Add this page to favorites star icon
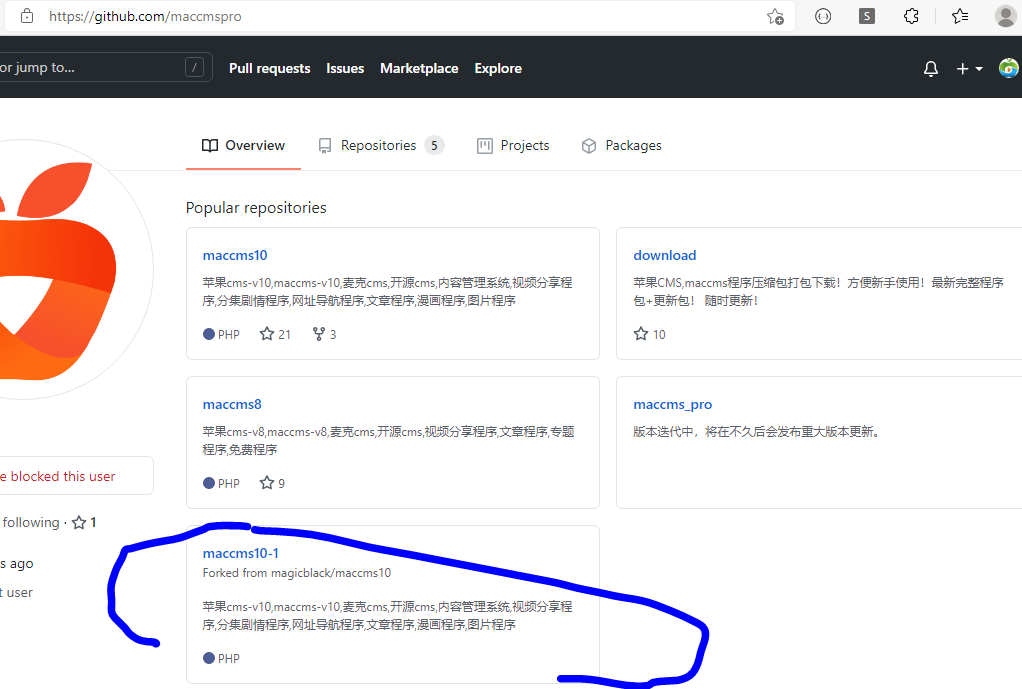The width and height of the screenshot is (1022, 689). tap(775, 16)
